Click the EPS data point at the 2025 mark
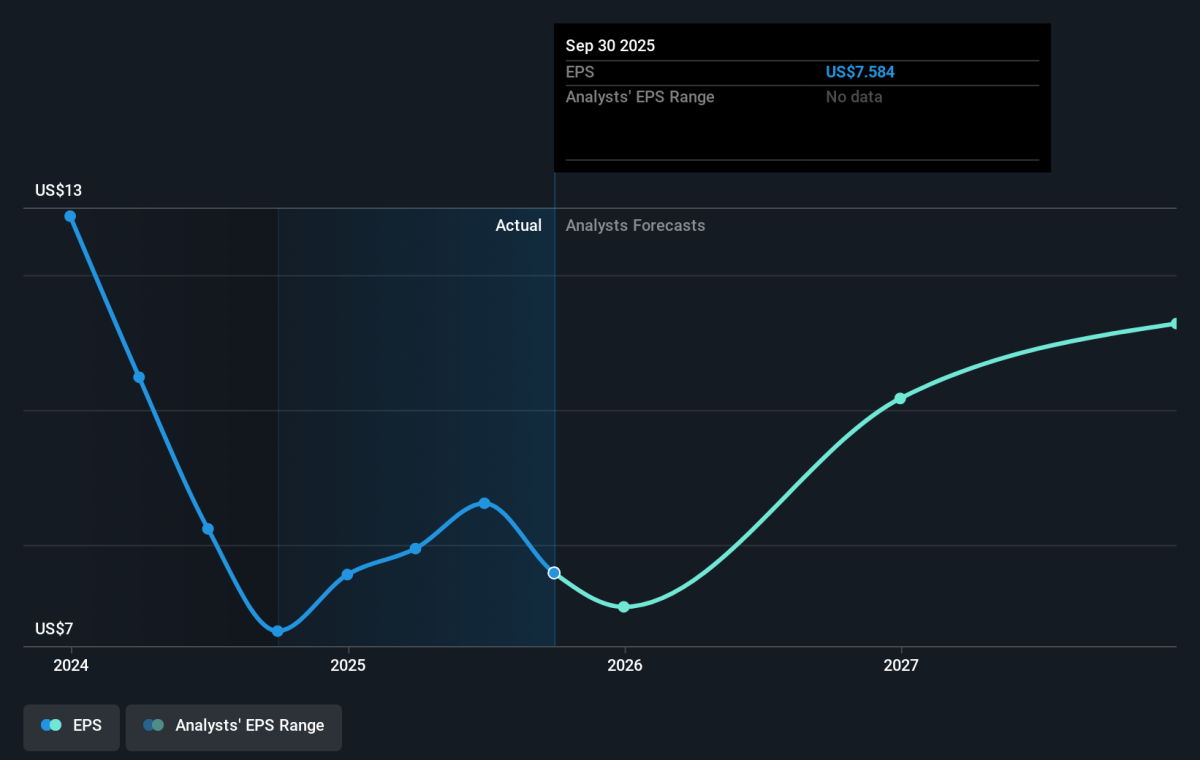Viewport: 1200px width, 760px height. 347,574
